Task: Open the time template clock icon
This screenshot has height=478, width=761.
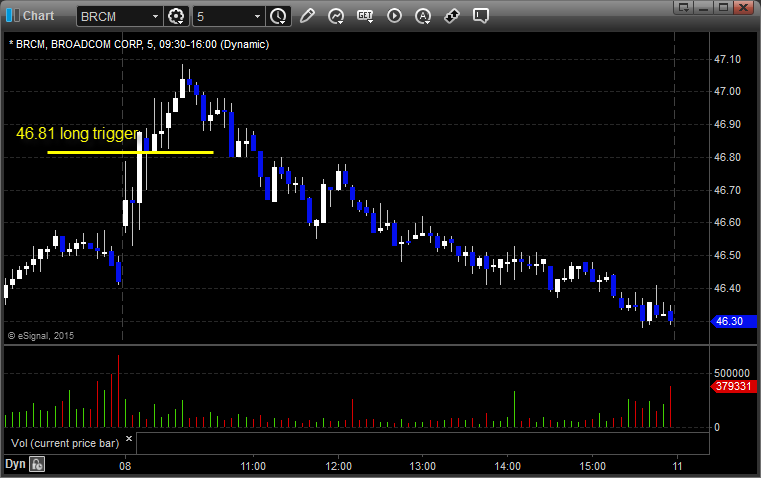Action: 277,16
